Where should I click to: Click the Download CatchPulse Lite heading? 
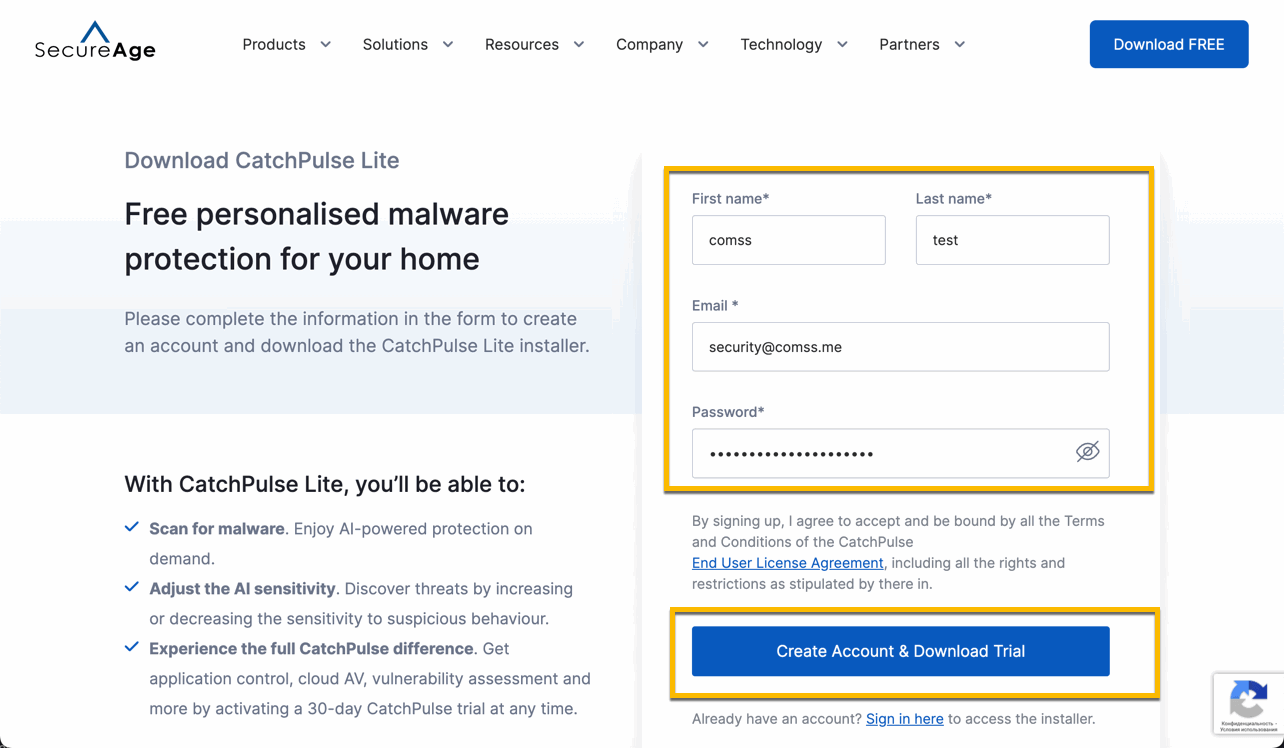262,161
